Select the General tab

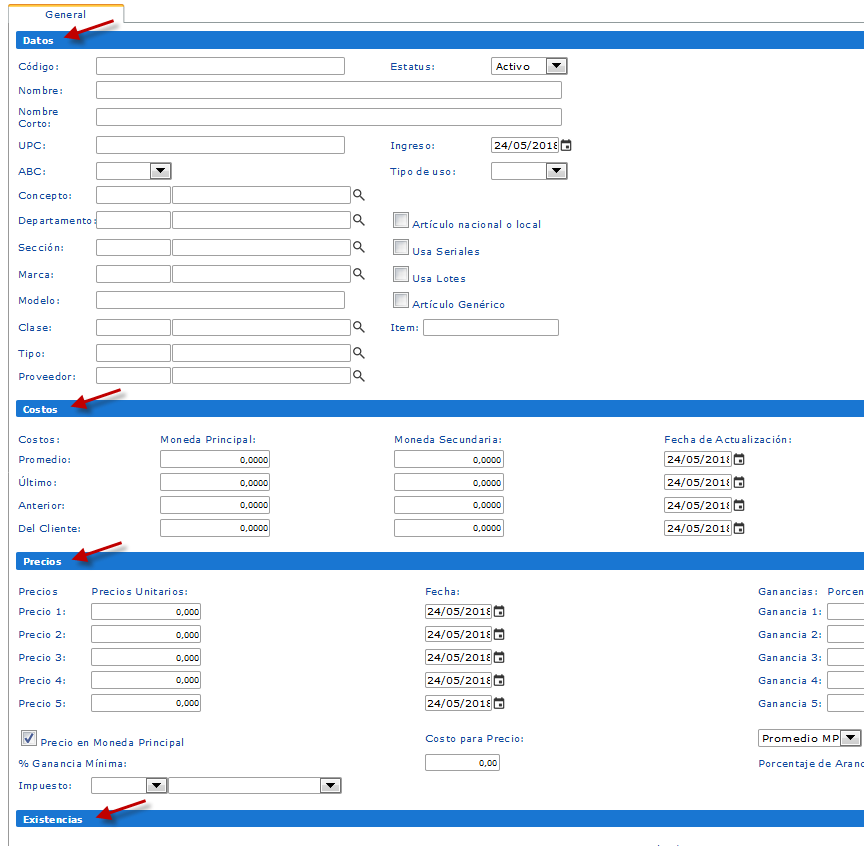click(x=66, y=15)
